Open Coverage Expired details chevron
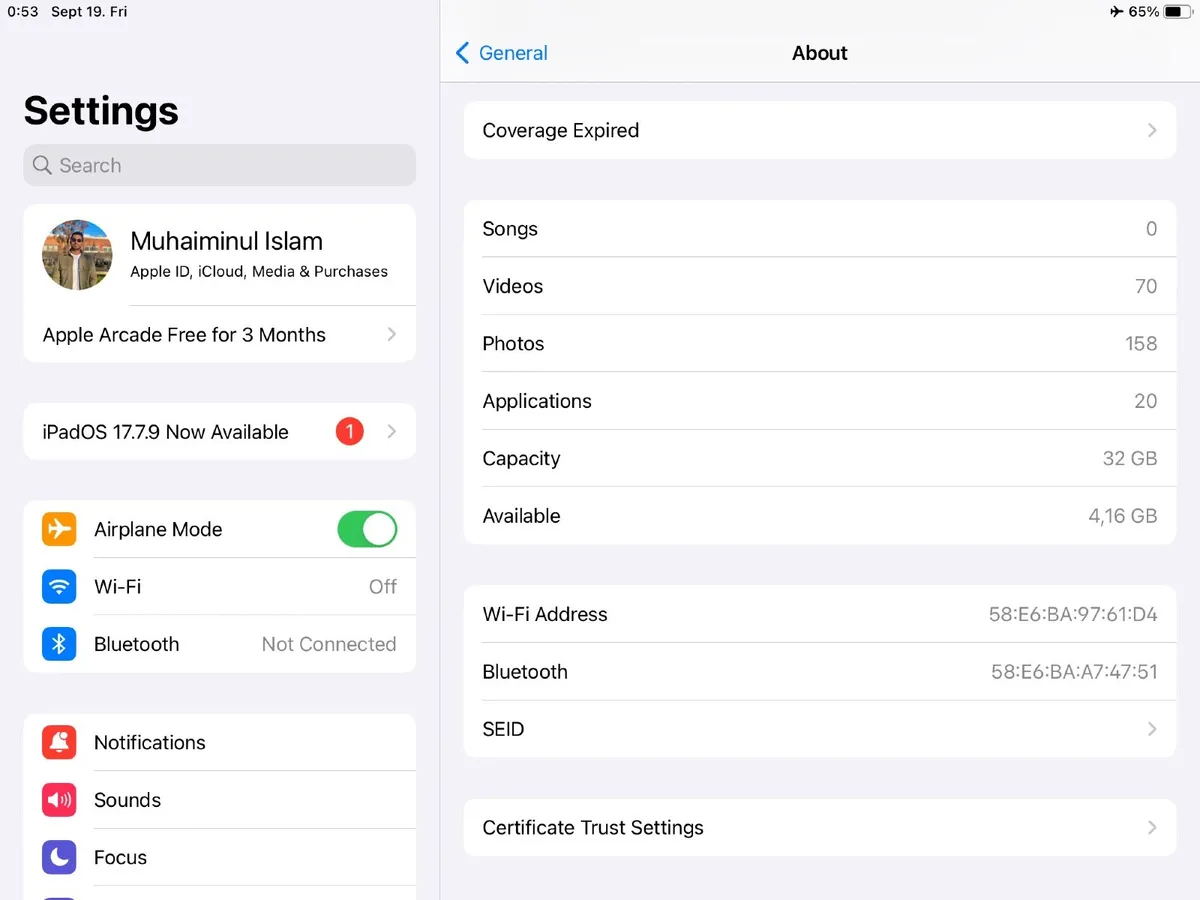 click(1152, 130)
